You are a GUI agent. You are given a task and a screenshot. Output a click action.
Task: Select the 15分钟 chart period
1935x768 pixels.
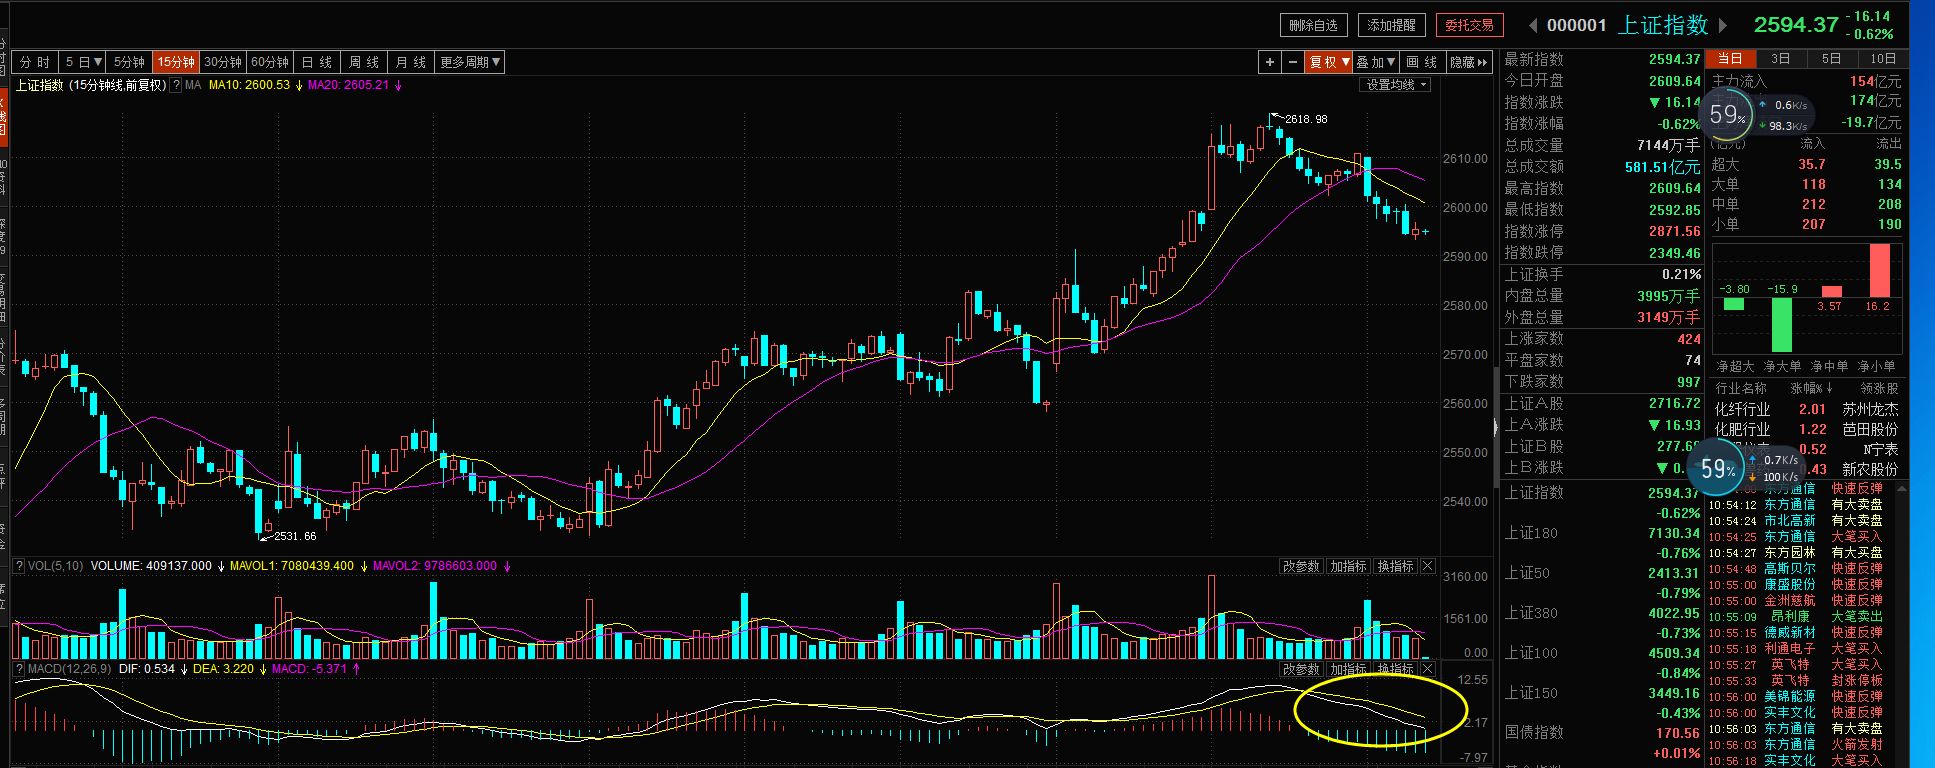[176, 62]
